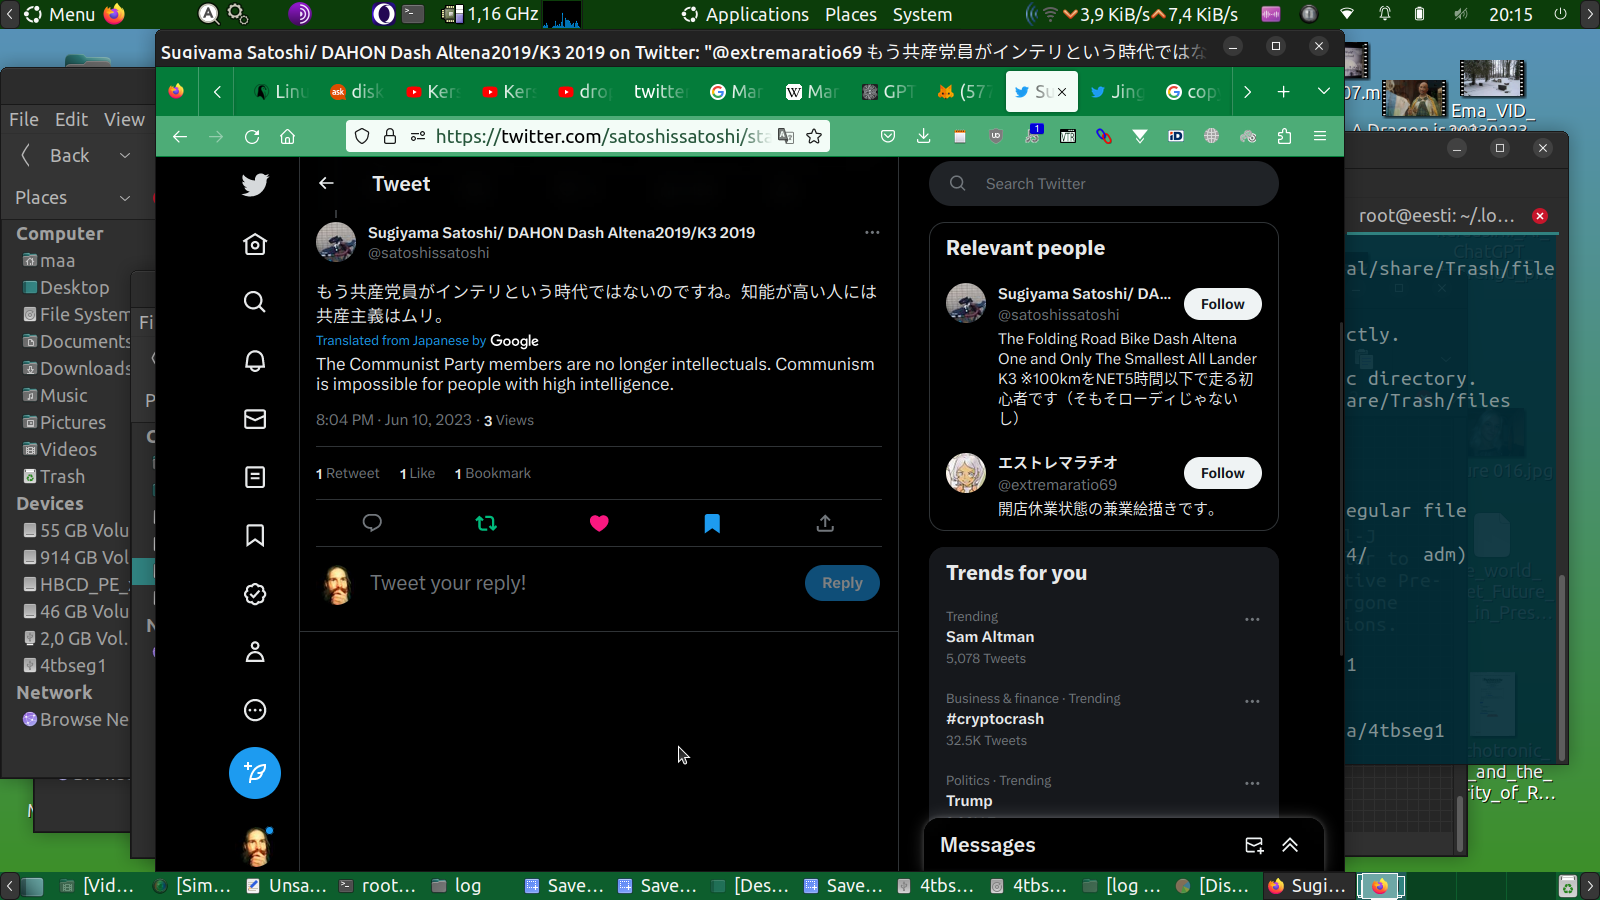Viewport: 1600px width, 900px height.
Task: Open the 1 Like list
Action: (x=417, y=473)
